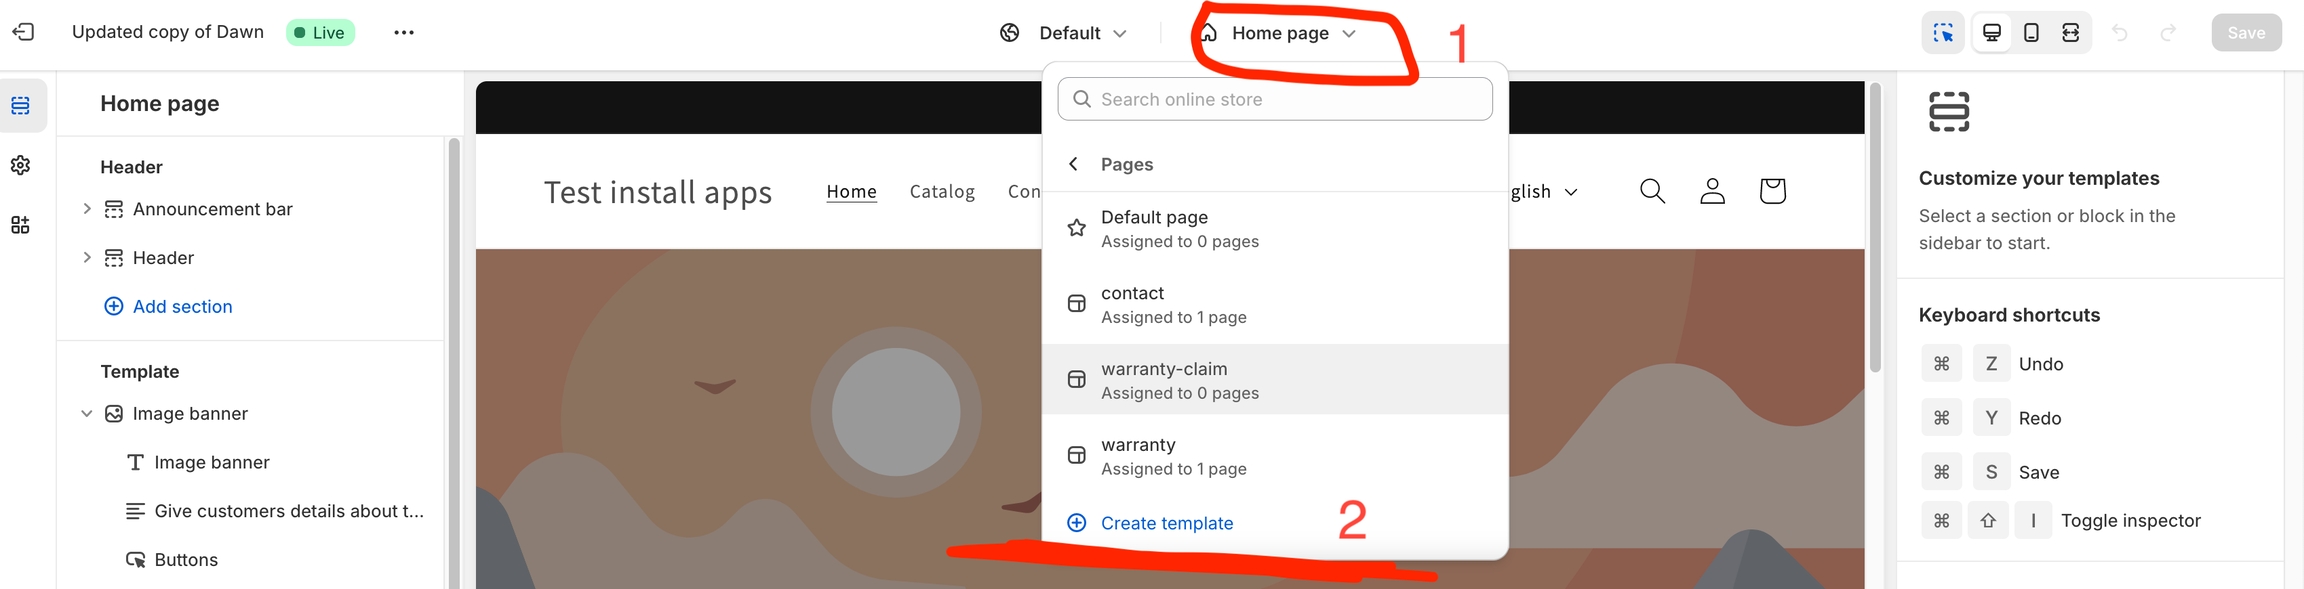Toggle the inspector selection tool
The width and height of the screenshot is (2304, 589).
point(1943,33)
